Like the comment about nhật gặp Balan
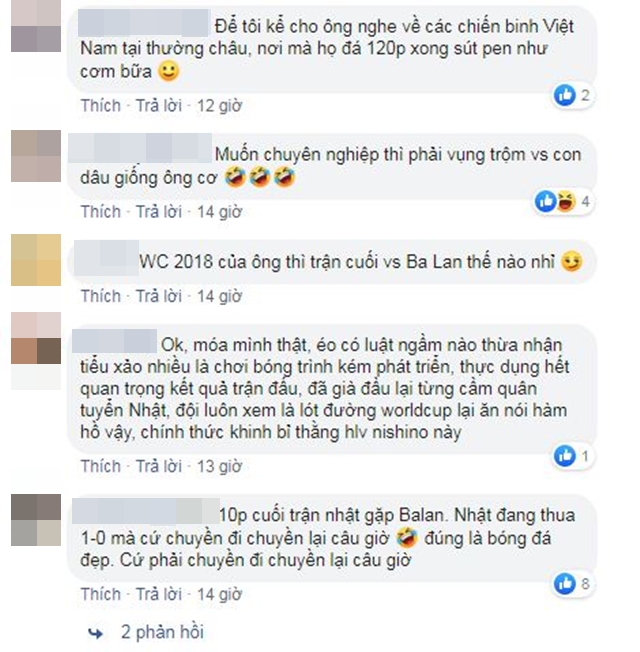Viewport: 640px width, 652px height. click(101, 594)
